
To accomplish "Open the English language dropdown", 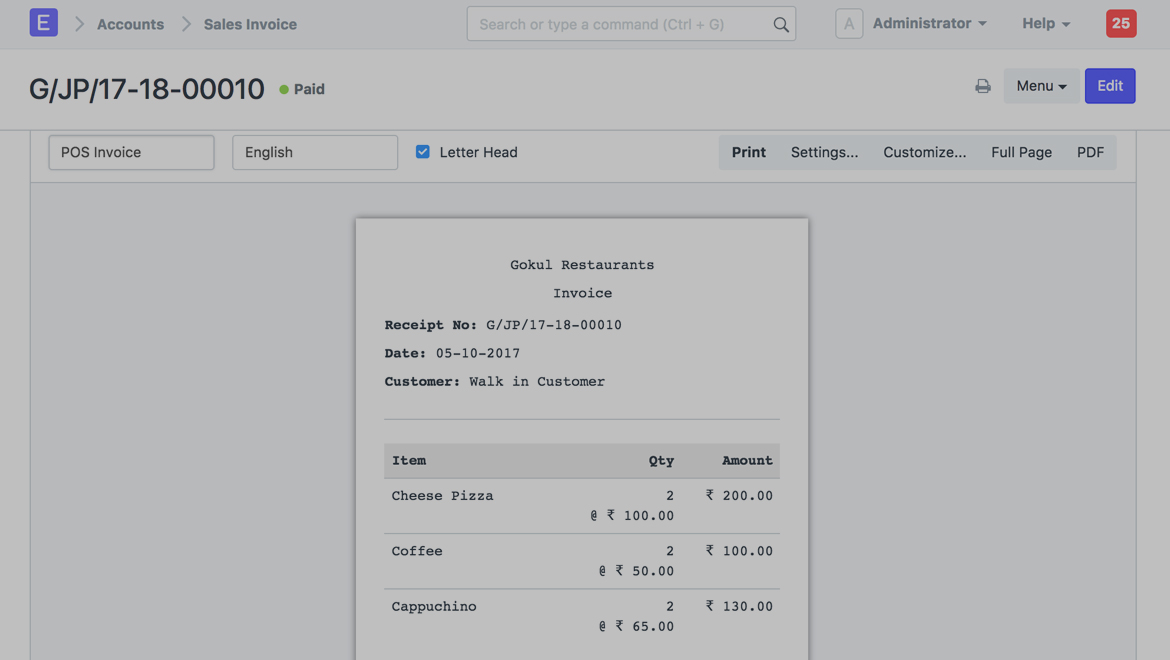I will [x=315, y=152].
